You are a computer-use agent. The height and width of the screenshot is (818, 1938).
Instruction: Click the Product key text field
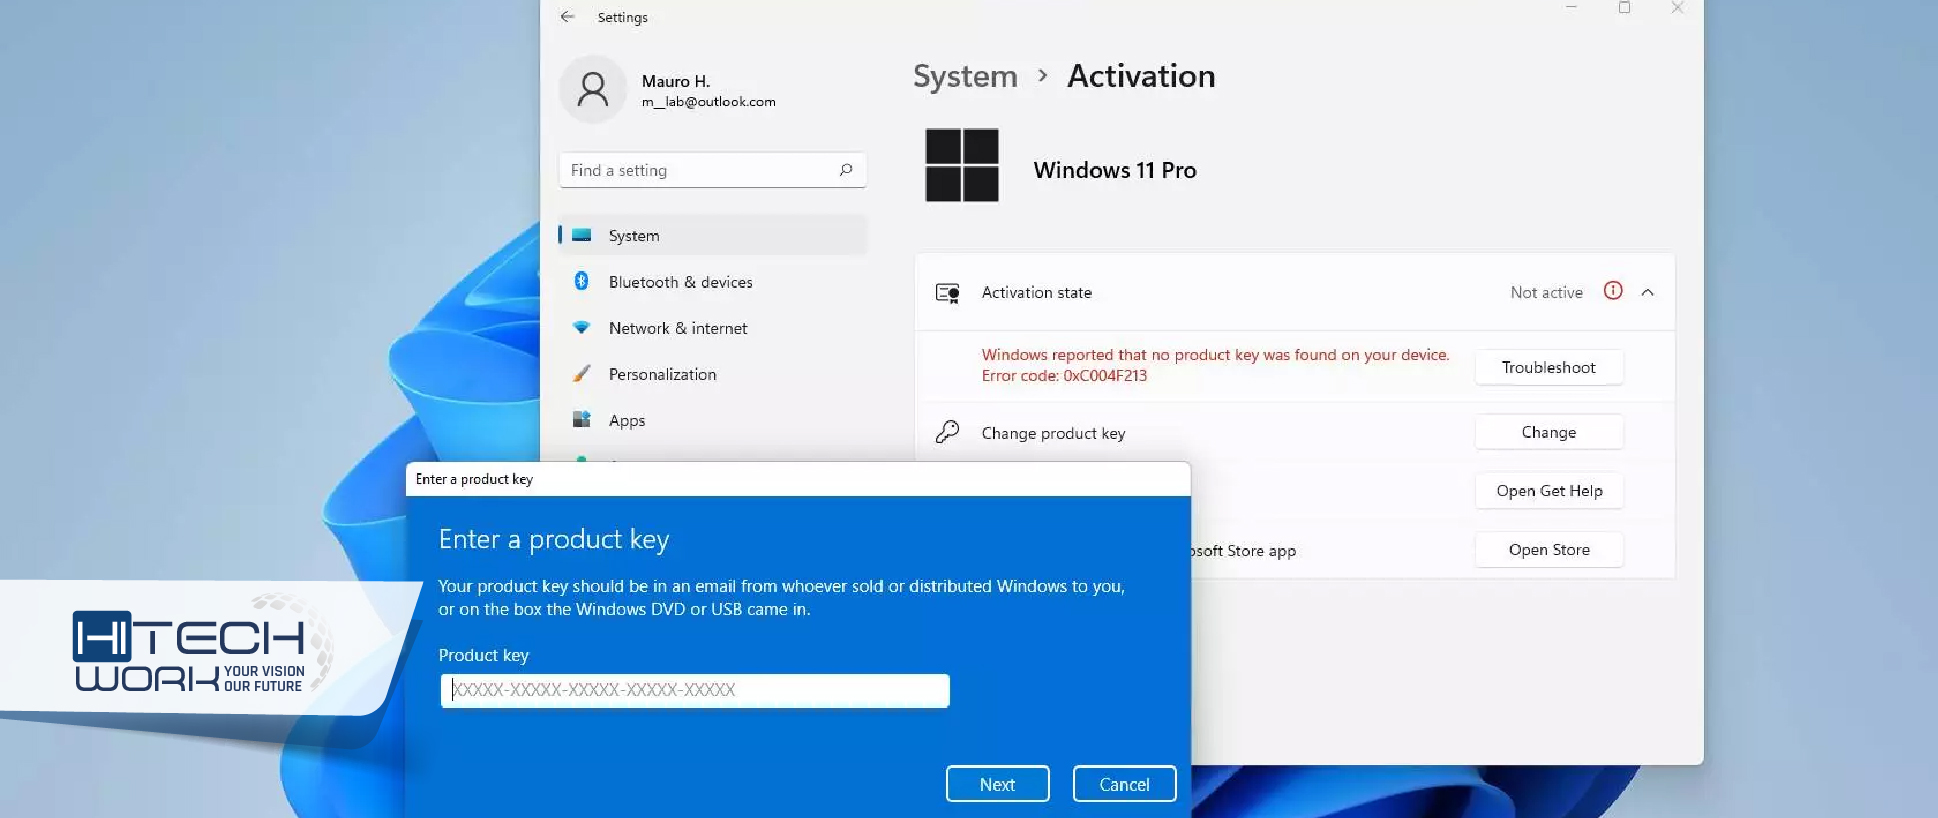[x=695, y=690]
